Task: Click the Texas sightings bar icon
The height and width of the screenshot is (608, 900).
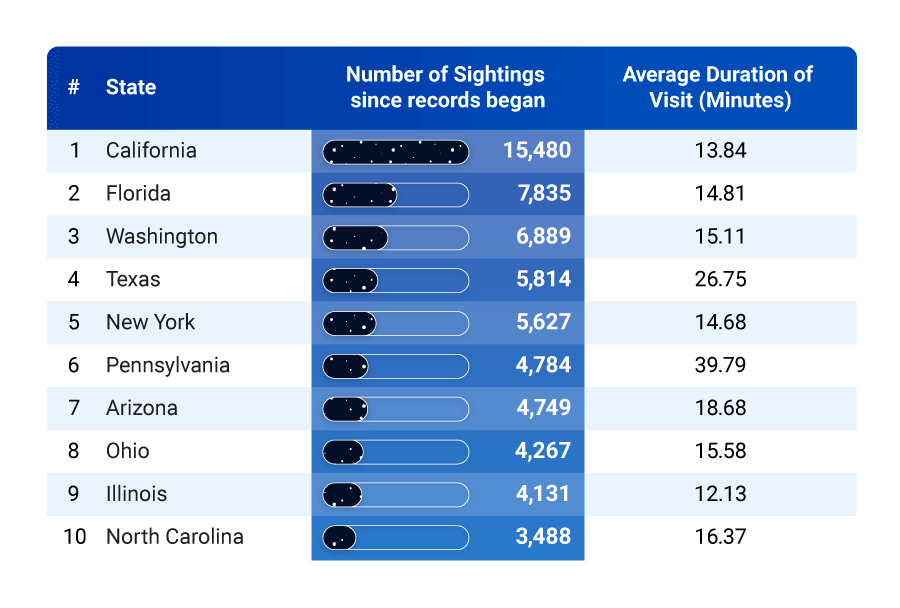Action: click(x=350, y=280)
